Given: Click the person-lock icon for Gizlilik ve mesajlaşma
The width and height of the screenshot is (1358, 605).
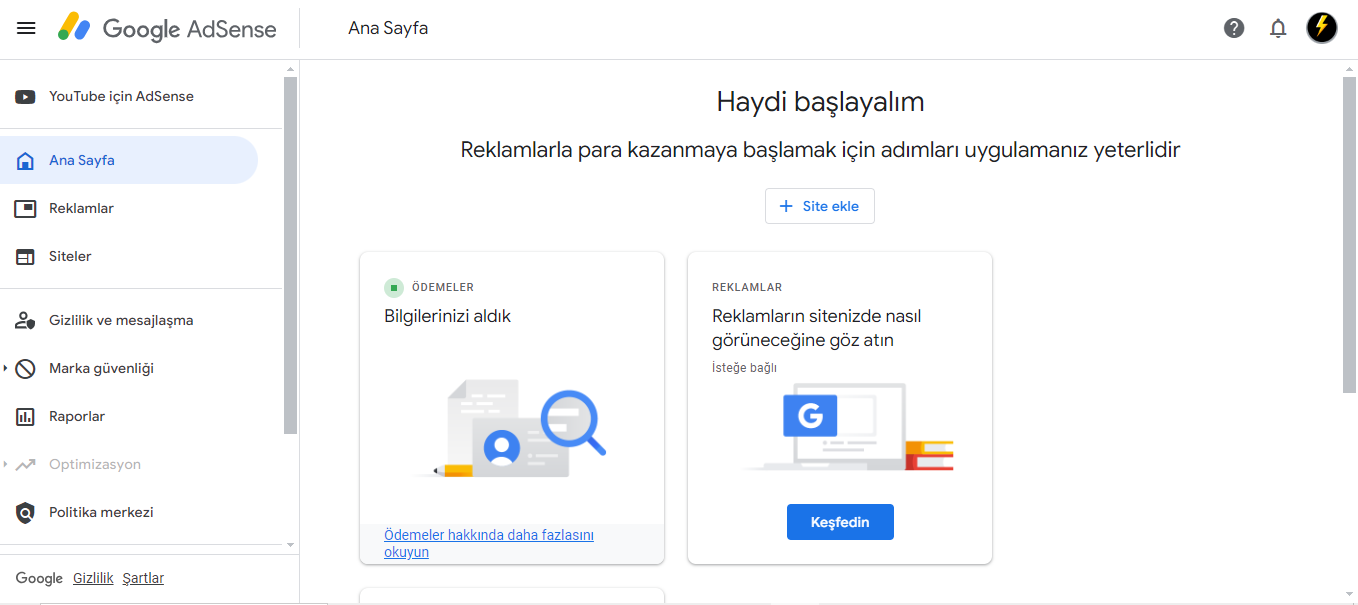Looking at the screenshot, I should coord(25,321).
